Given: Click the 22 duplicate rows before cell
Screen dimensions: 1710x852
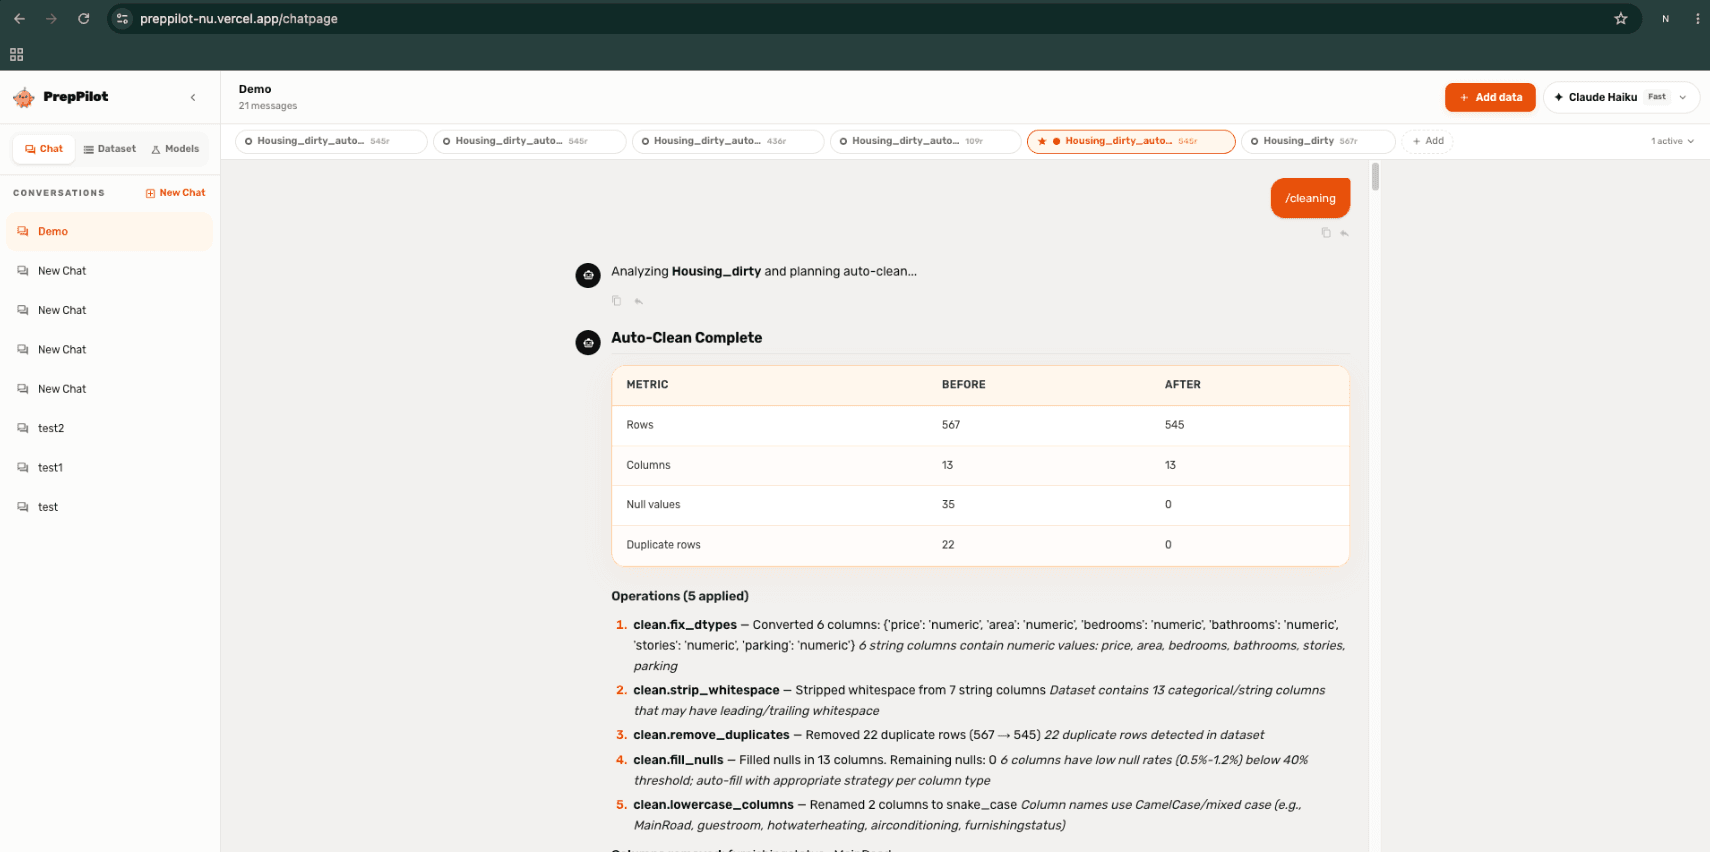Looking at the screenshot, I should (x=948, y=545).
